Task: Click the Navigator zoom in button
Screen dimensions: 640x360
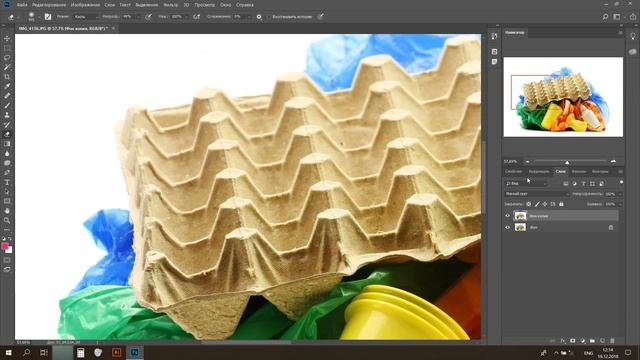Action: [613, 162]
